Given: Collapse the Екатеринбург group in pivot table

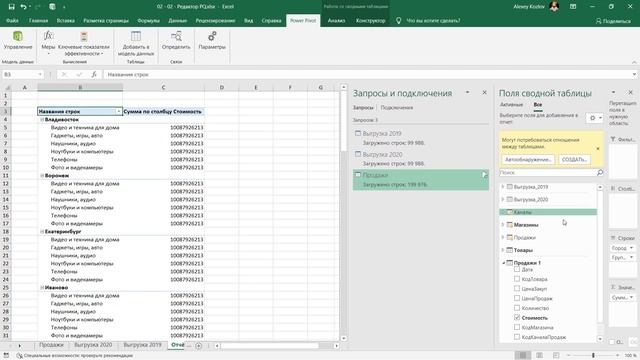Looking at the screenshot, I should coord(42,231).
